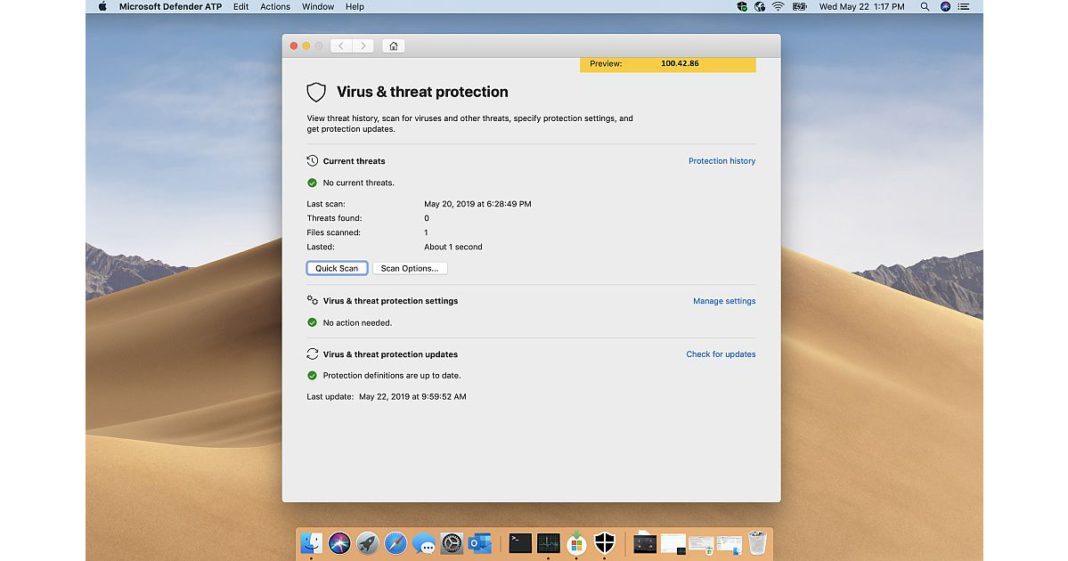Go to Defender home screen
The height and width of the screenshot is (561, 1068).
coord(393,46)
